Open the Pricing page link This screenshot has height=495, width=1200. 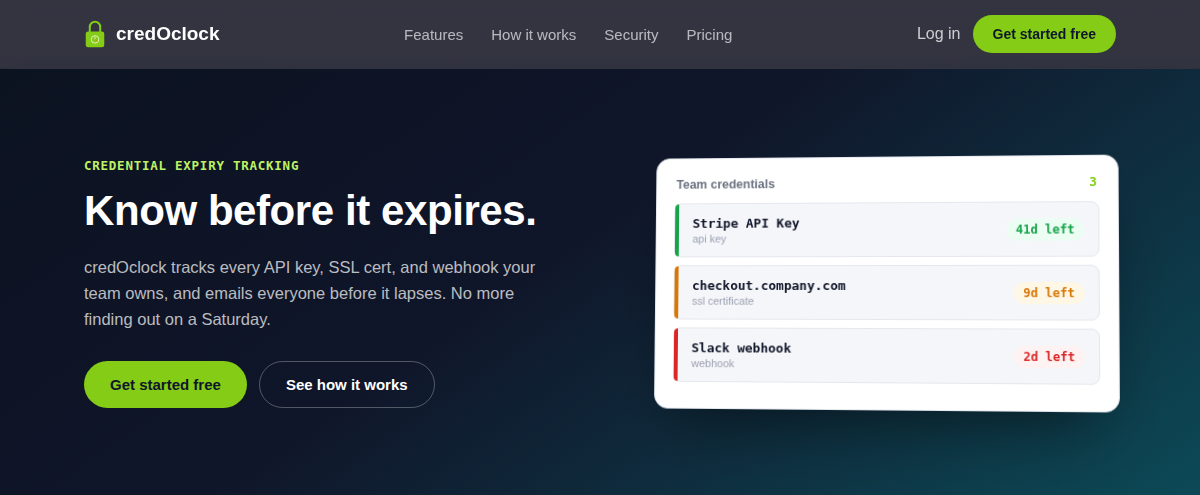pyautogui.click(x=709, y=34)
